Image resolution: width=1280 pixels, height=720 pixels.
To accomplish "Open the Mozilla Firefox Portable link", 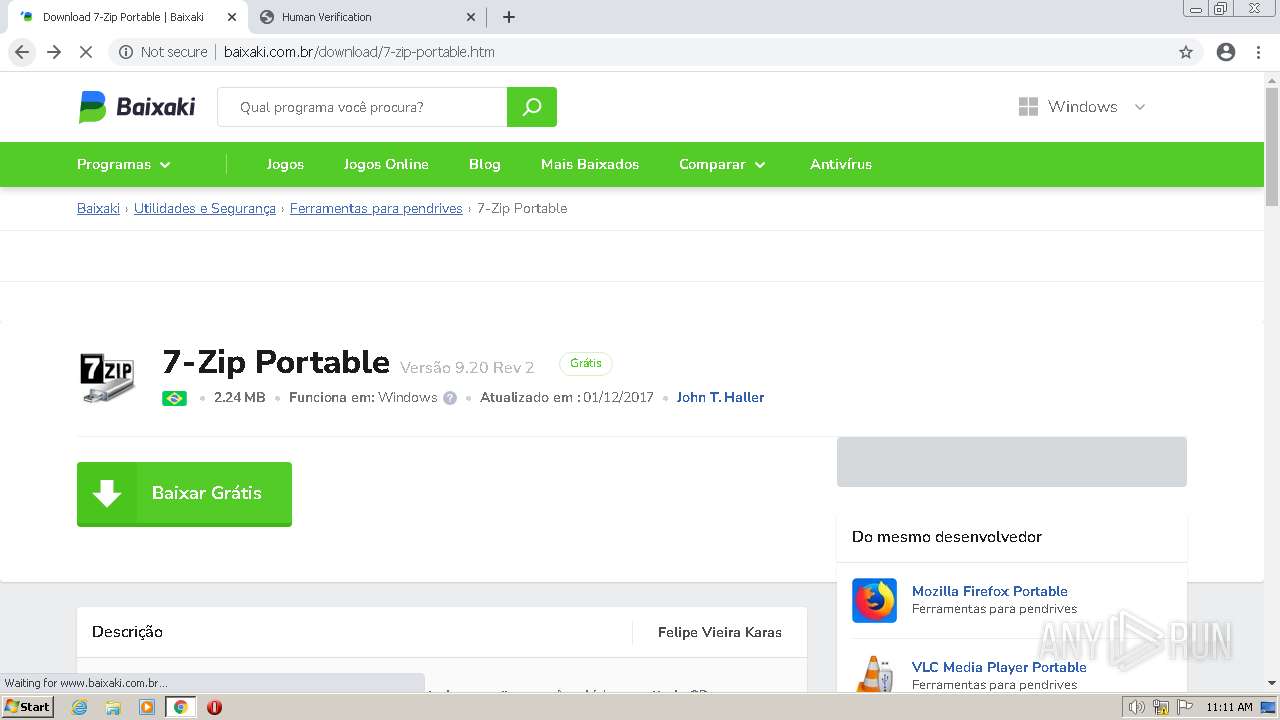I will 990,591.
